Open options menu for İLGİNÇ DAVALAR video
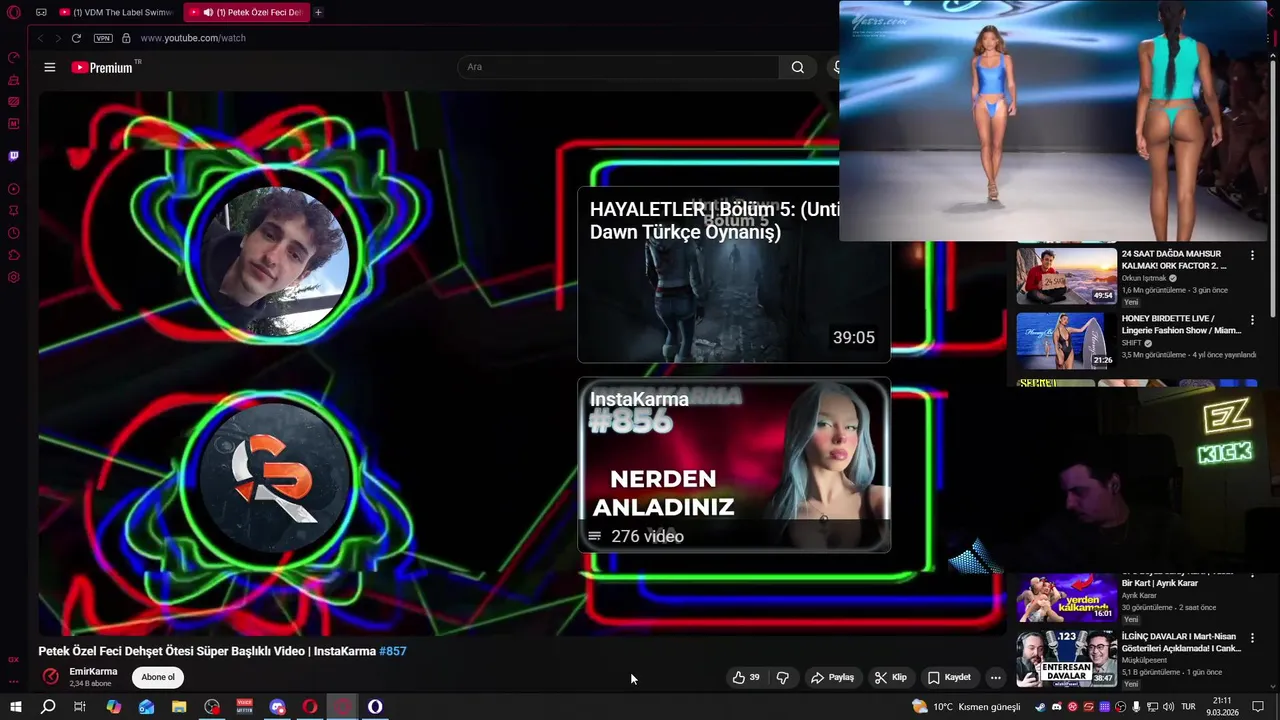Image resolution: width=1280 pixels, height=720 pixels. tap(1252, 638)
